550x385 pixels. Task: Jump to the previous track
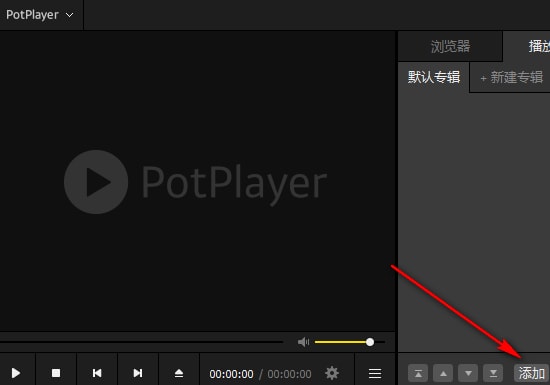click(97, 373)
